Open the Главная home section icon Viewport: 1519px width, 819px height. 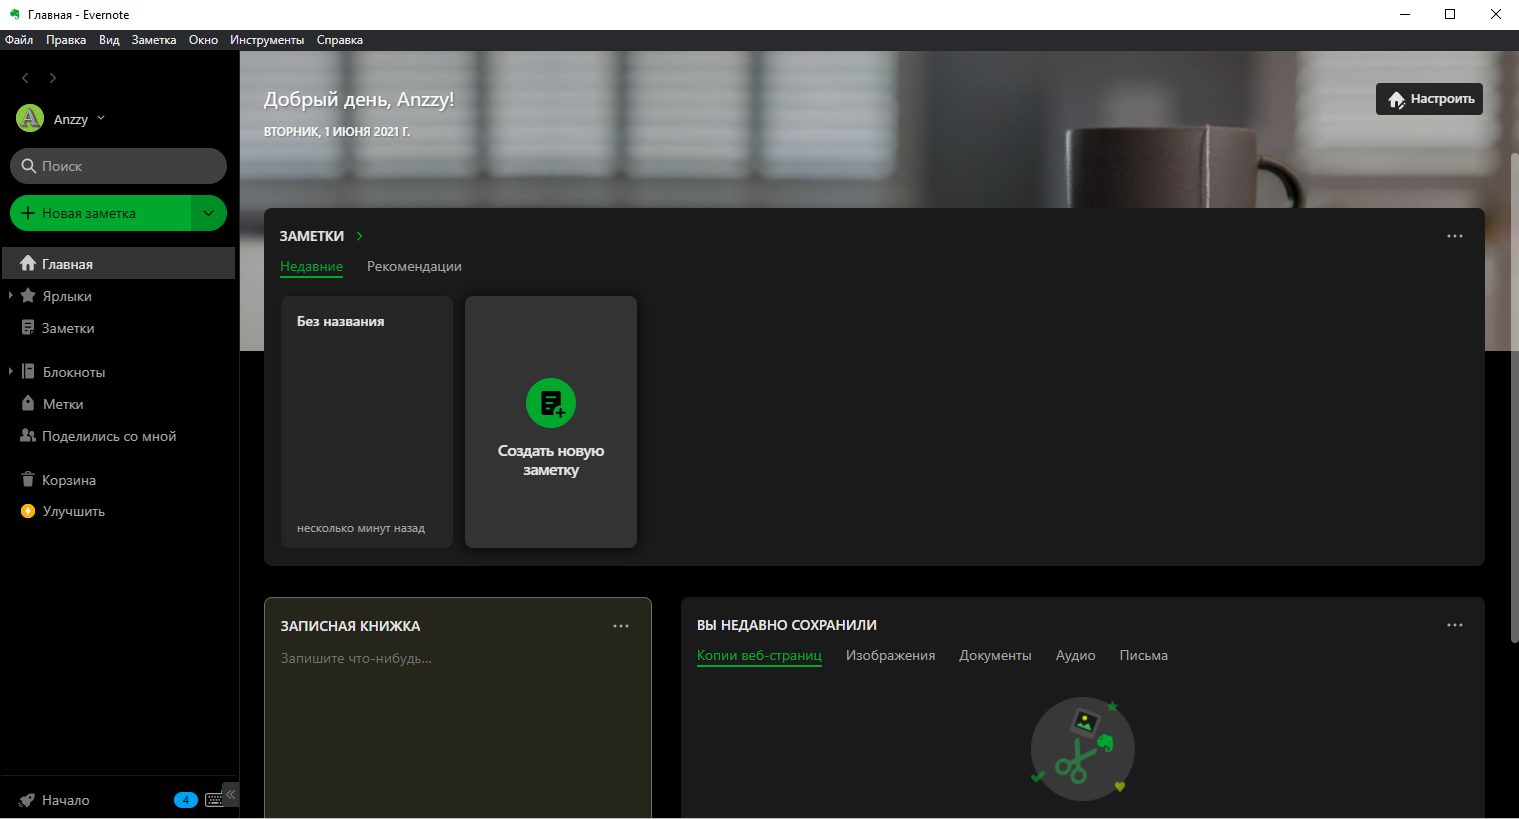click(x=27, y=263)
